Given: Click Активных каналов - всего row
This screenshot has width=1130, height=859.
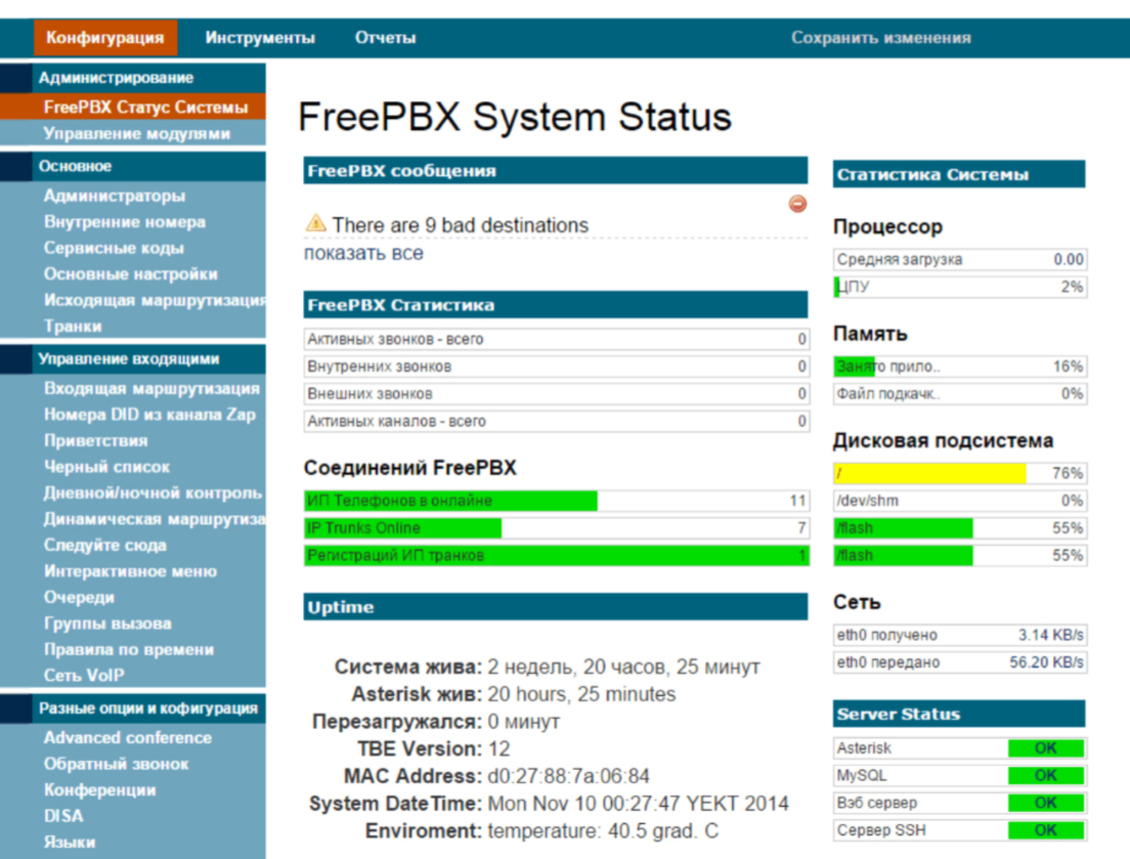Looking at the screenshot, I should [x=556, y=421].
